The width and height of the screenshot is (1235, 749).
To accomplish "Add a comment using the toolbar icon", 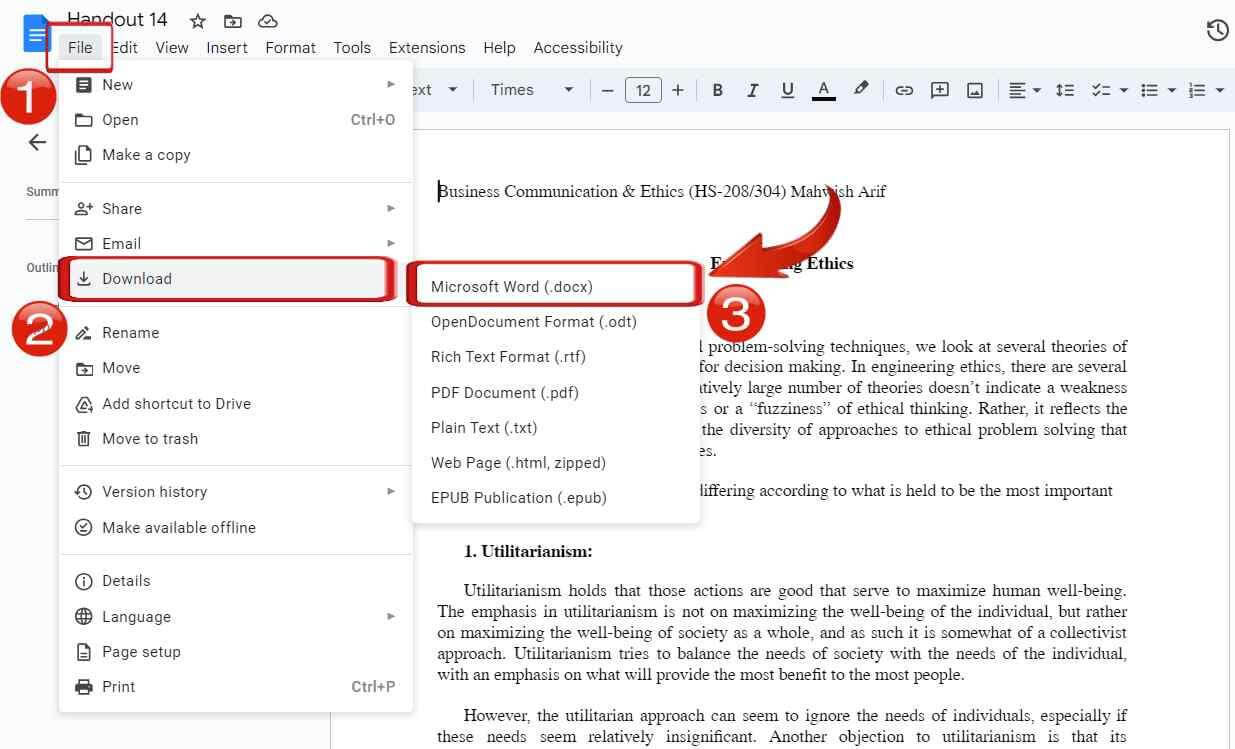I will pyautogui.click(x=939, y=89).
